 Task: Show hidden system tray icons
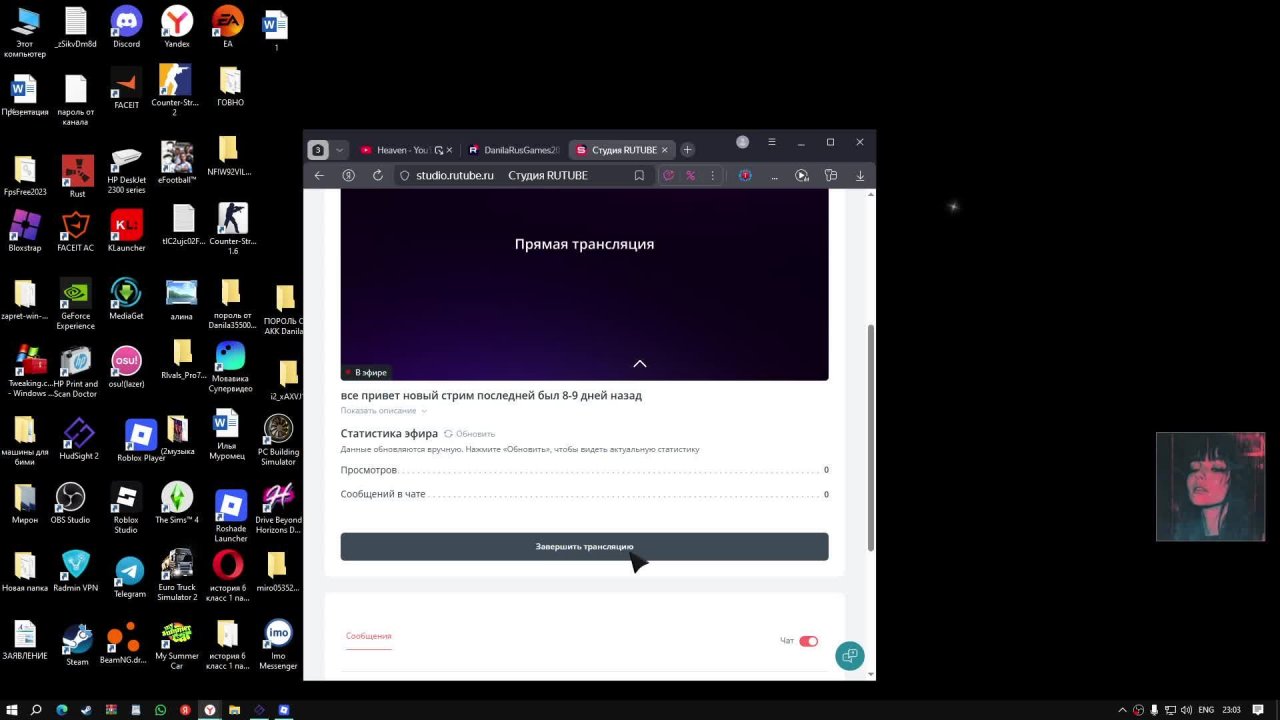1122,710
